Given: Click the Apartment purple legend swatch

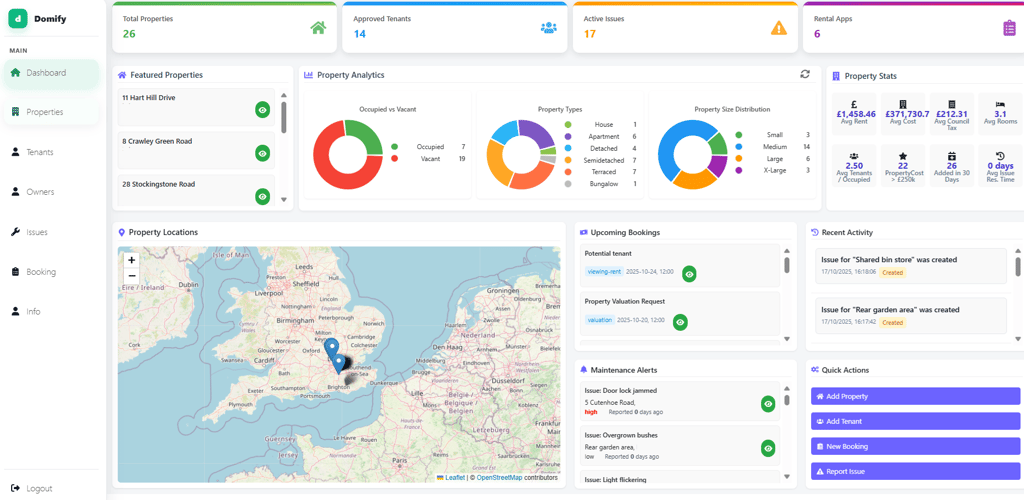Looking at the screenshot, I should pyautogui.click(x=568, y=136).
